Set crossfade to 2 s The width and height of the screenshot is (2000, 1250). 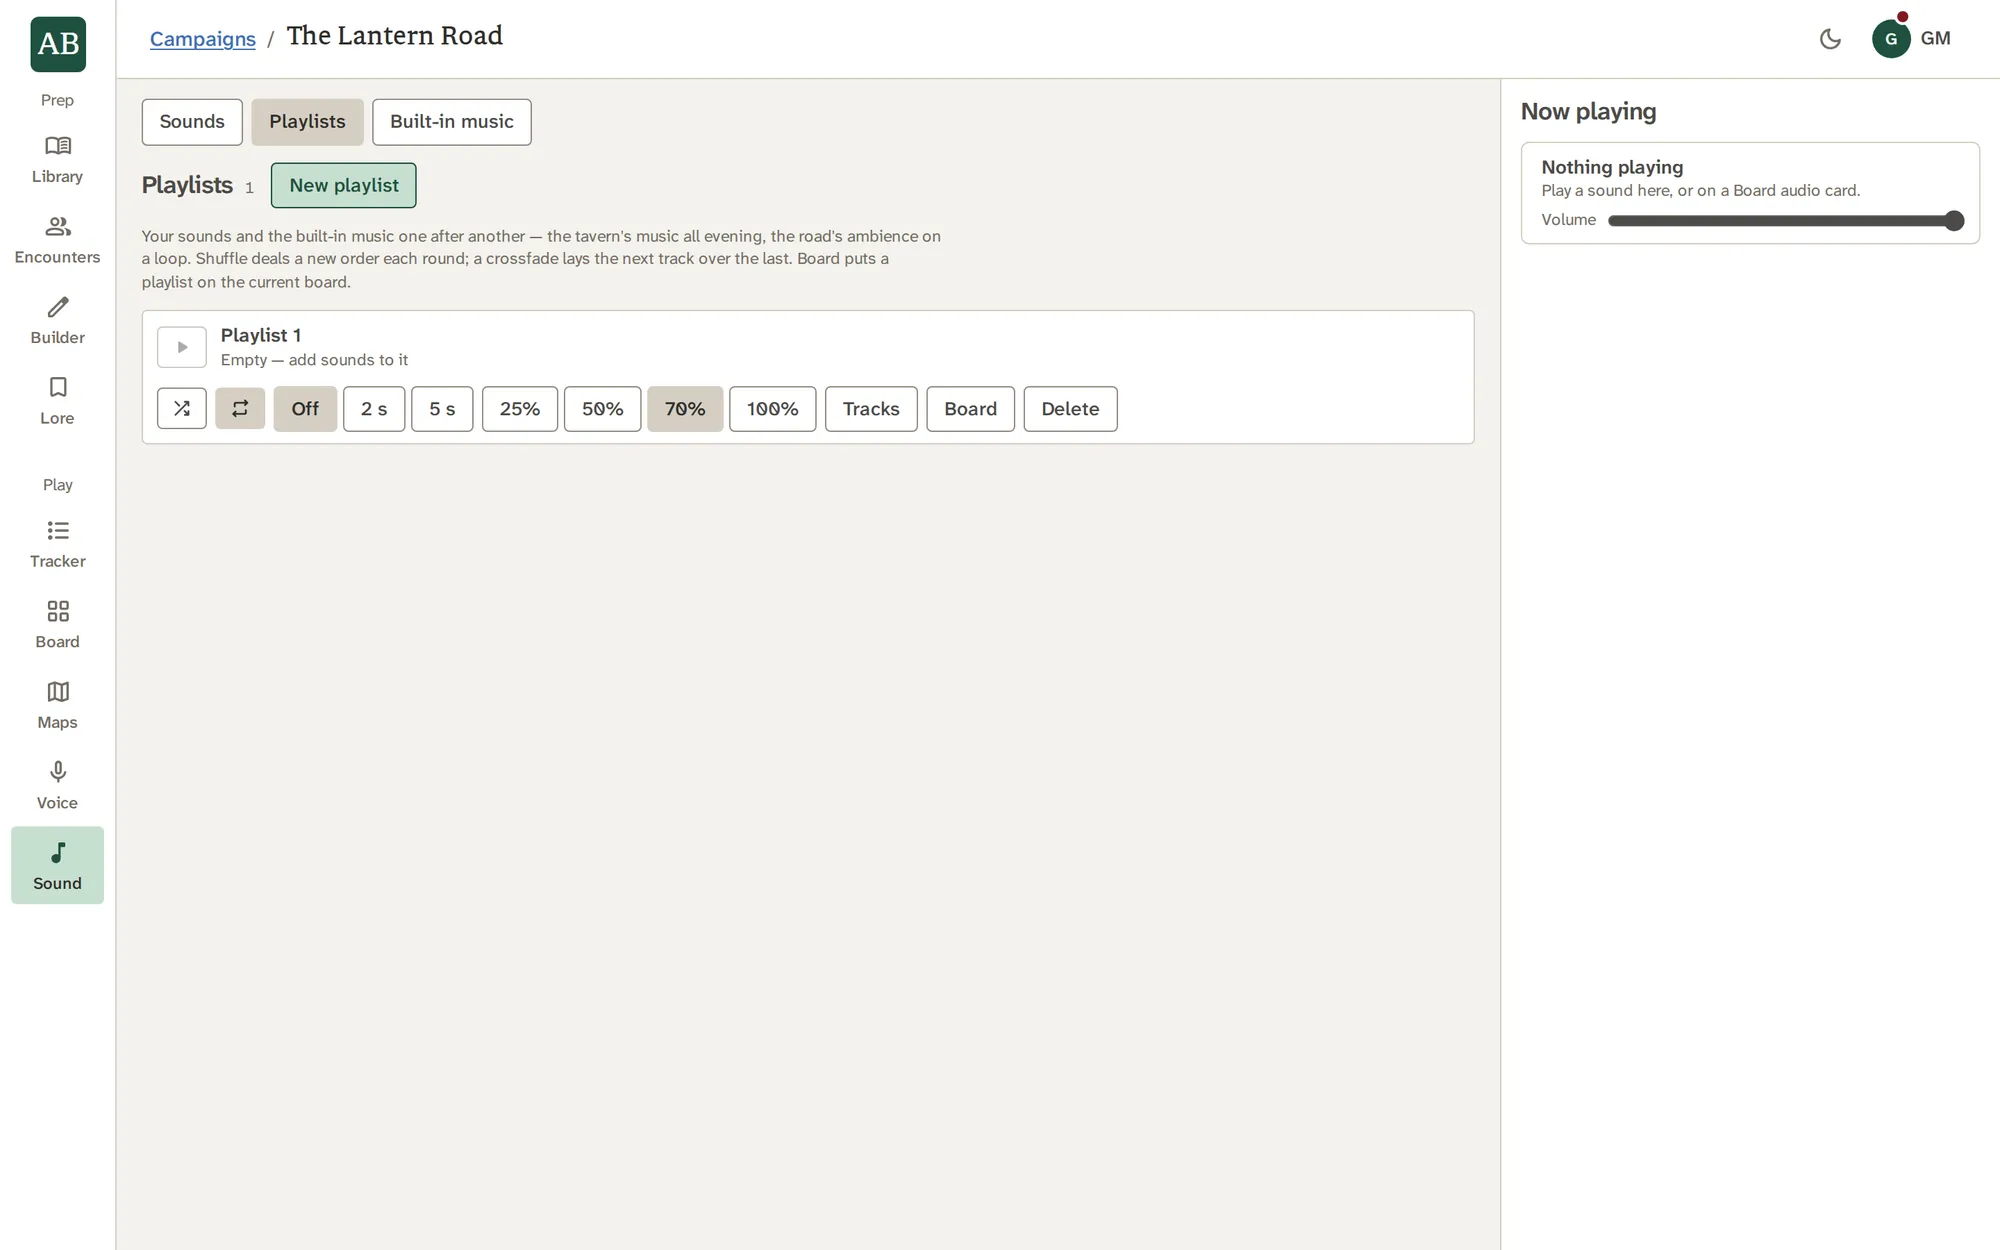pyautogui.click(x=374, y=409)
